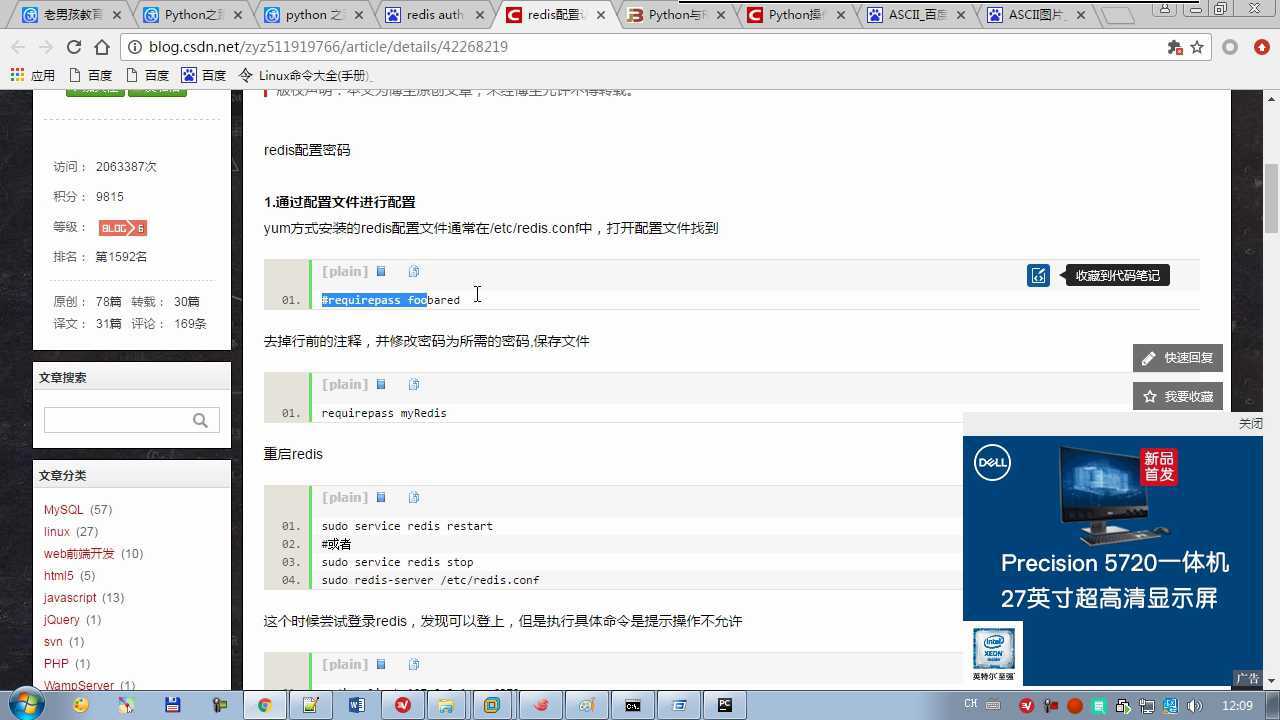1280x720 pixels.
Task: Click the heading 1.通过配置文件进行配置
Action: pyautogui.click(x=340, y=202)
